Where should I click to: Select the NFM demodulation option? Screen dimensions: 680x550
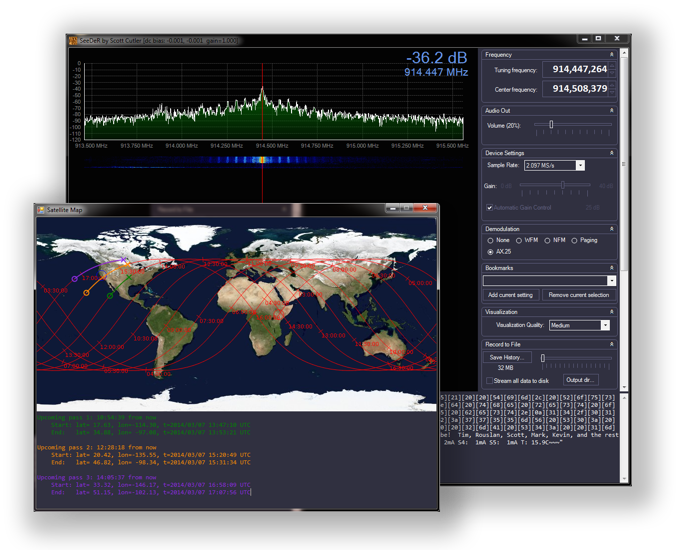tap(548, 241)
